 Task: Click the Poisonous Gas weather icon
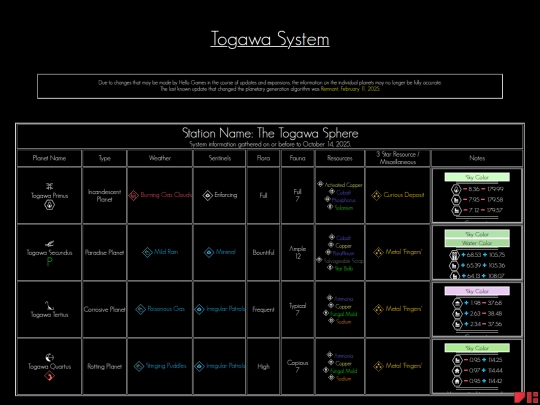pos(141,309)
